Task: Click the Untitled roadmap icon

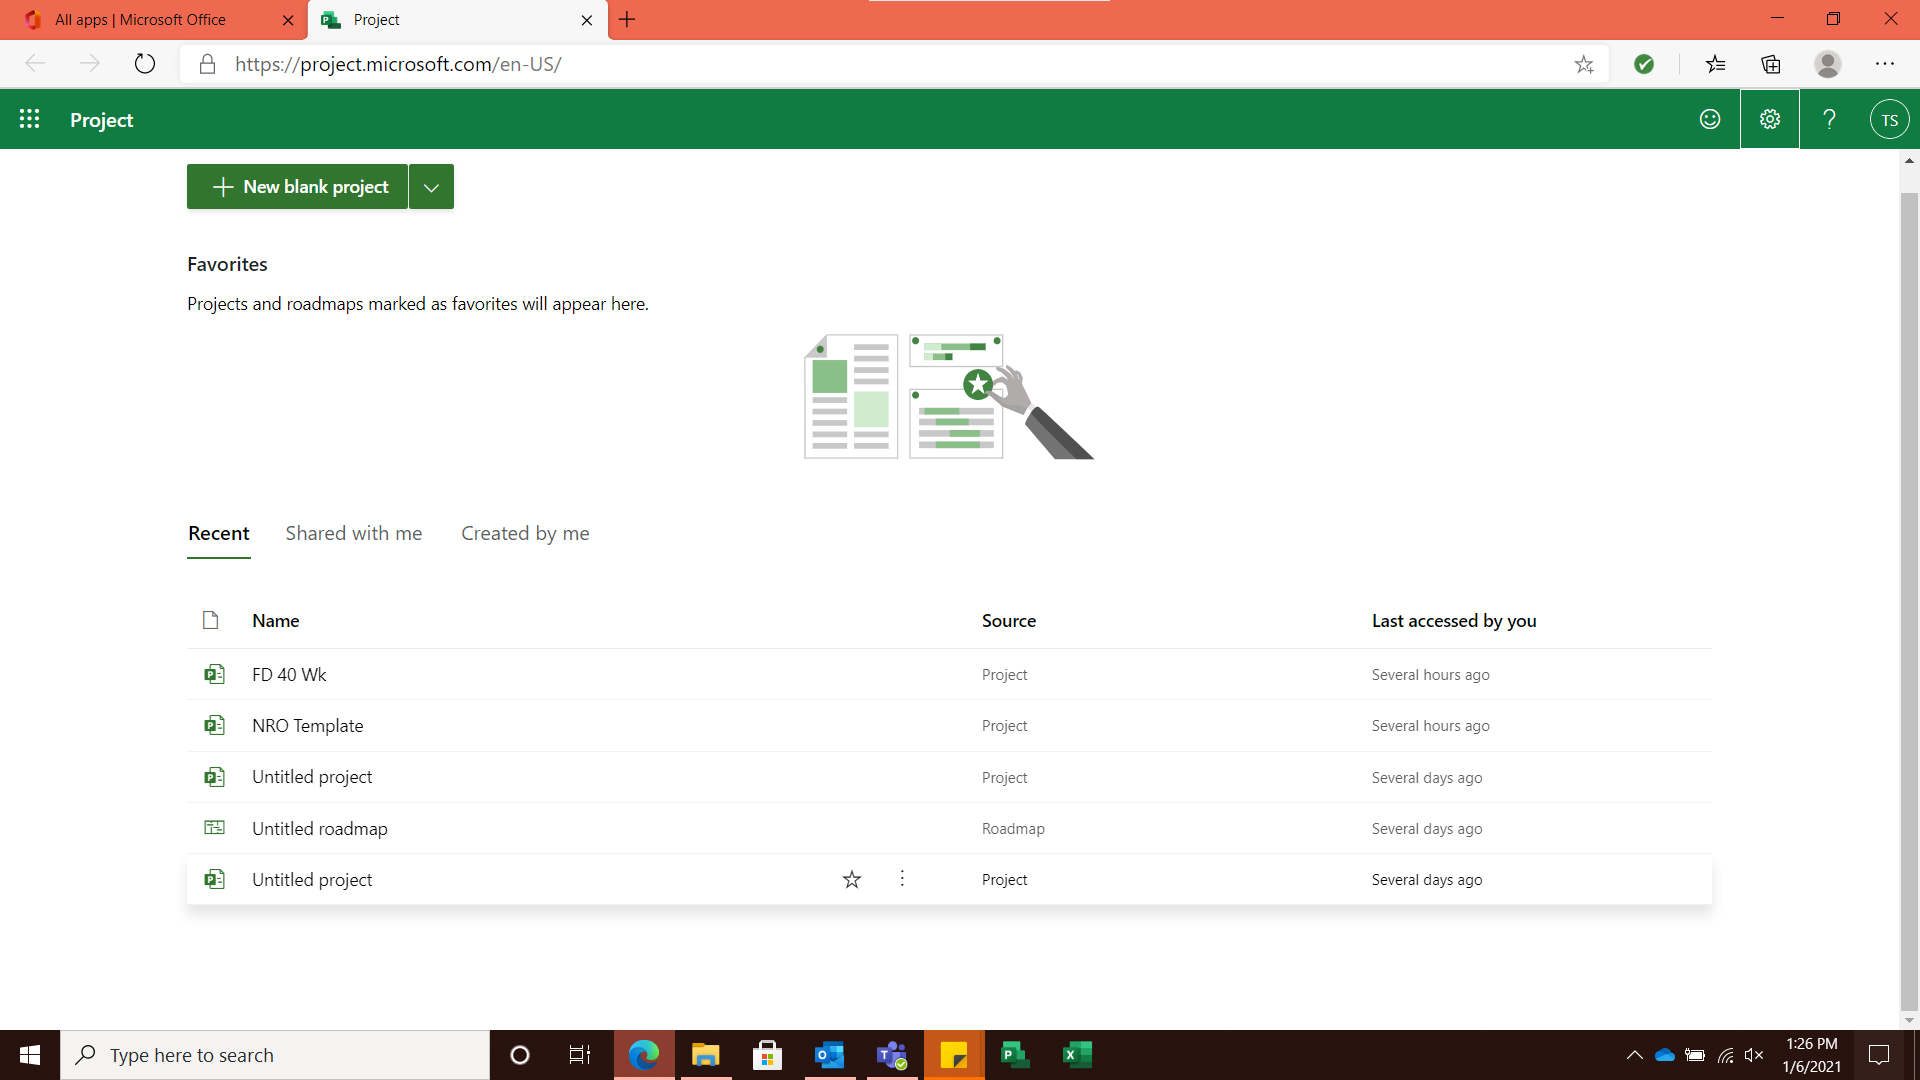Action: point(214,828)
